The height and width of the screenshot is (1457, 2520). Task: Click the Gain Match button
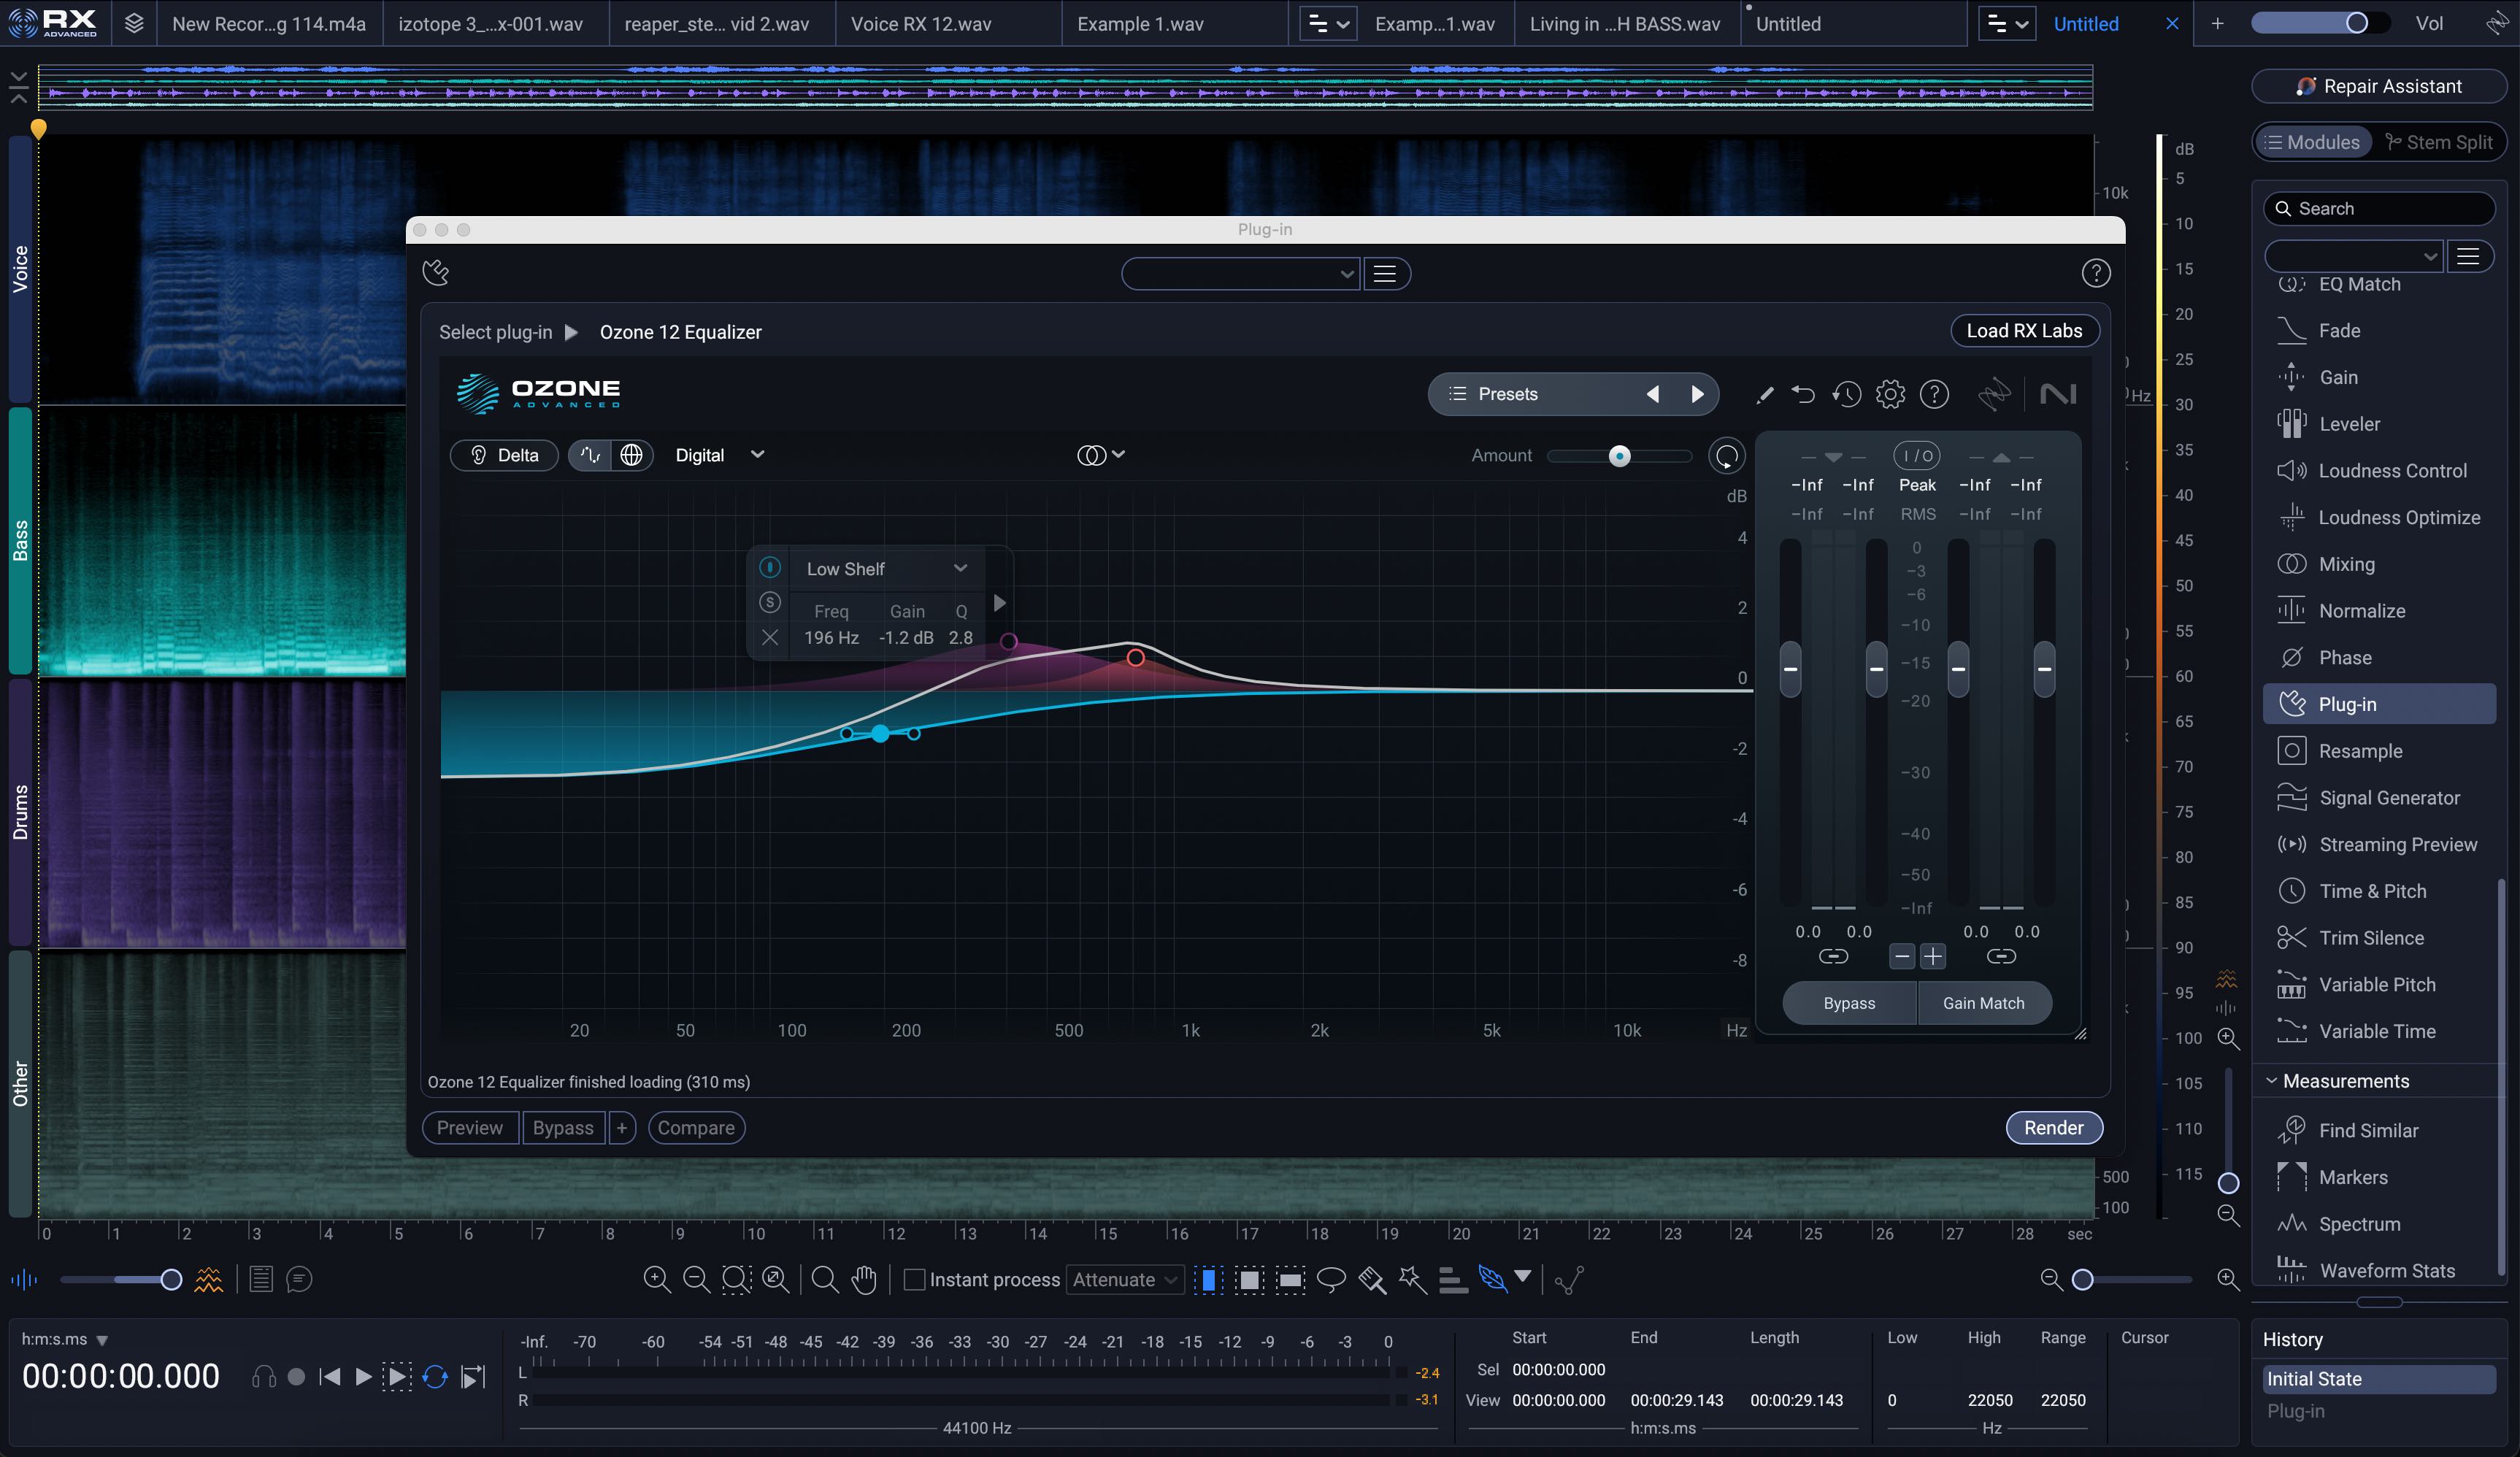tap(1983, 1003)
